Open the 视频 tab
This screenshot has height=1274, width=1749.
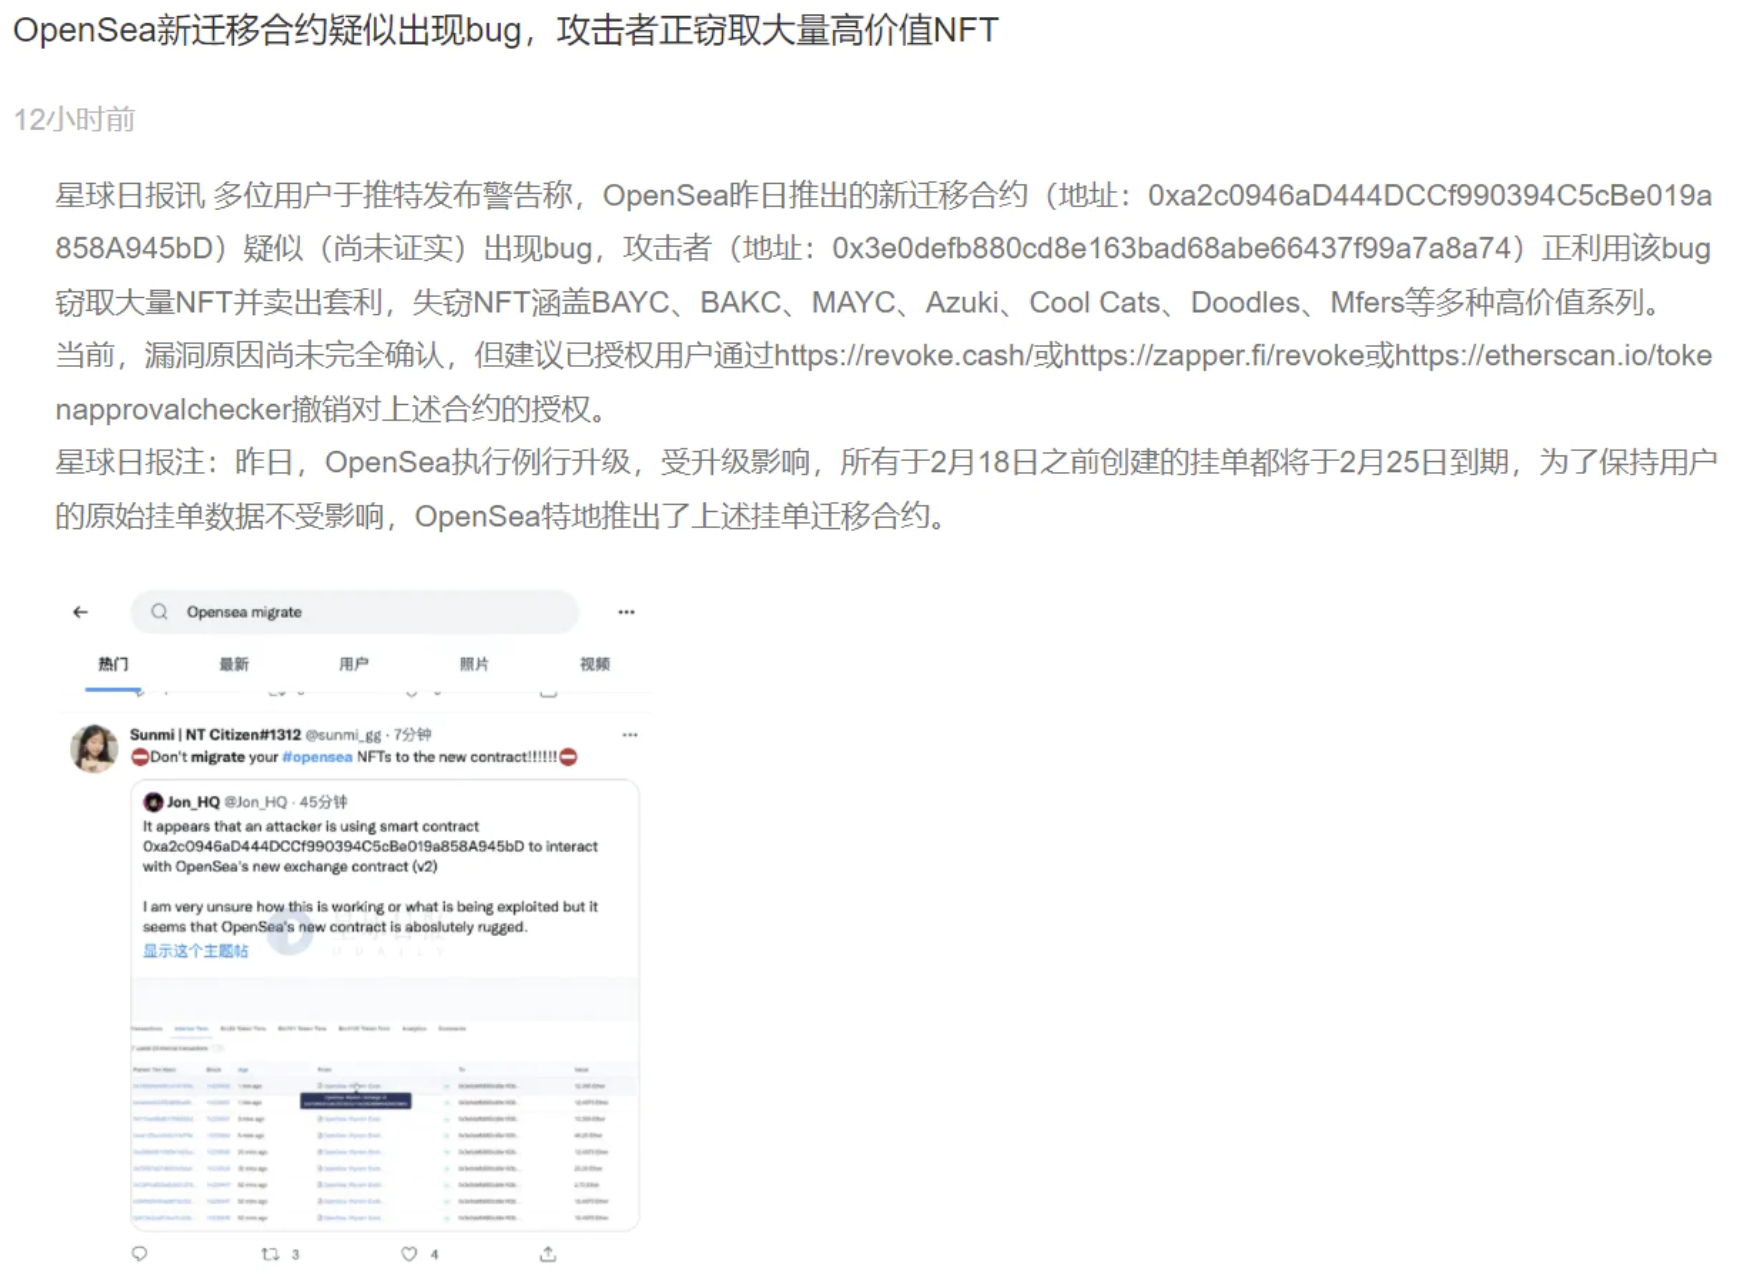coord(594,664)
